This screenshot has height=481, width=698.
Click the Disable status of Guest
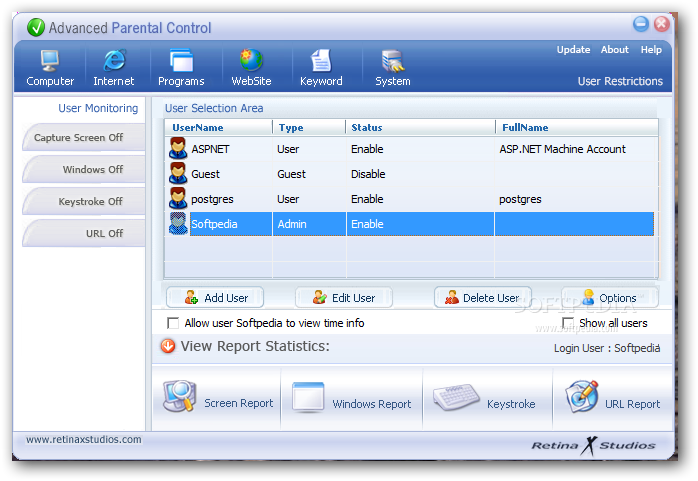[x=368, y=174]
